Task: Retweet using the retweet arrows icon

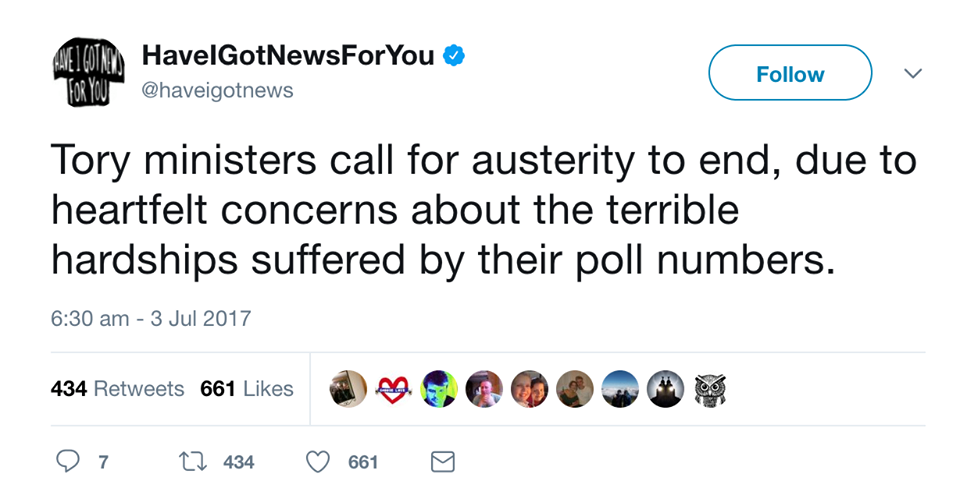Action: click(192, 461)
